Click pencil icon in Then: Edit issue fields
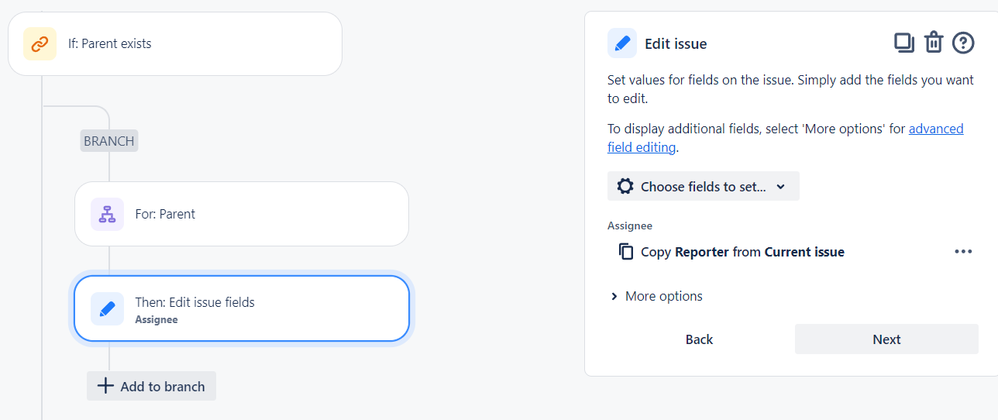Image resolution: width=998 pixels, height=420 pixels. pyautogui.click(x=107, y=309)
